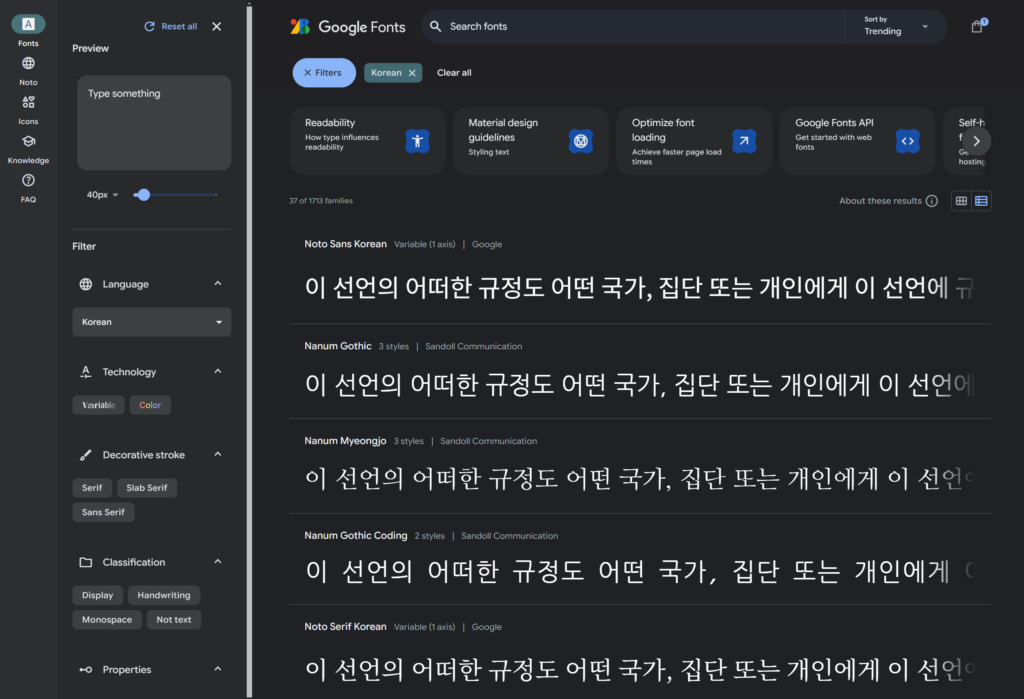The image size is (1024, 699).
Task: Click the Optimize font loading arrow icon
Action: coord(744,141)
